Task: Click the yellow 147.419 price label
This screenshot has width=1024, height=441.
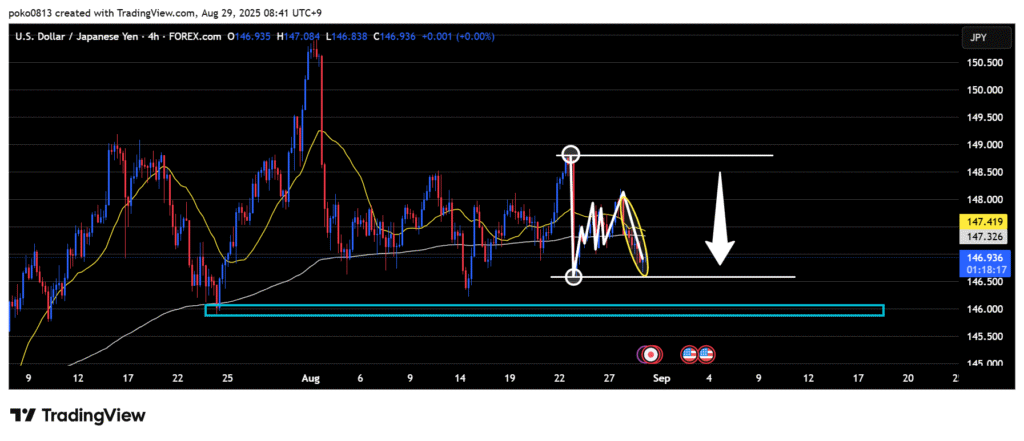Action: [980, 220]
